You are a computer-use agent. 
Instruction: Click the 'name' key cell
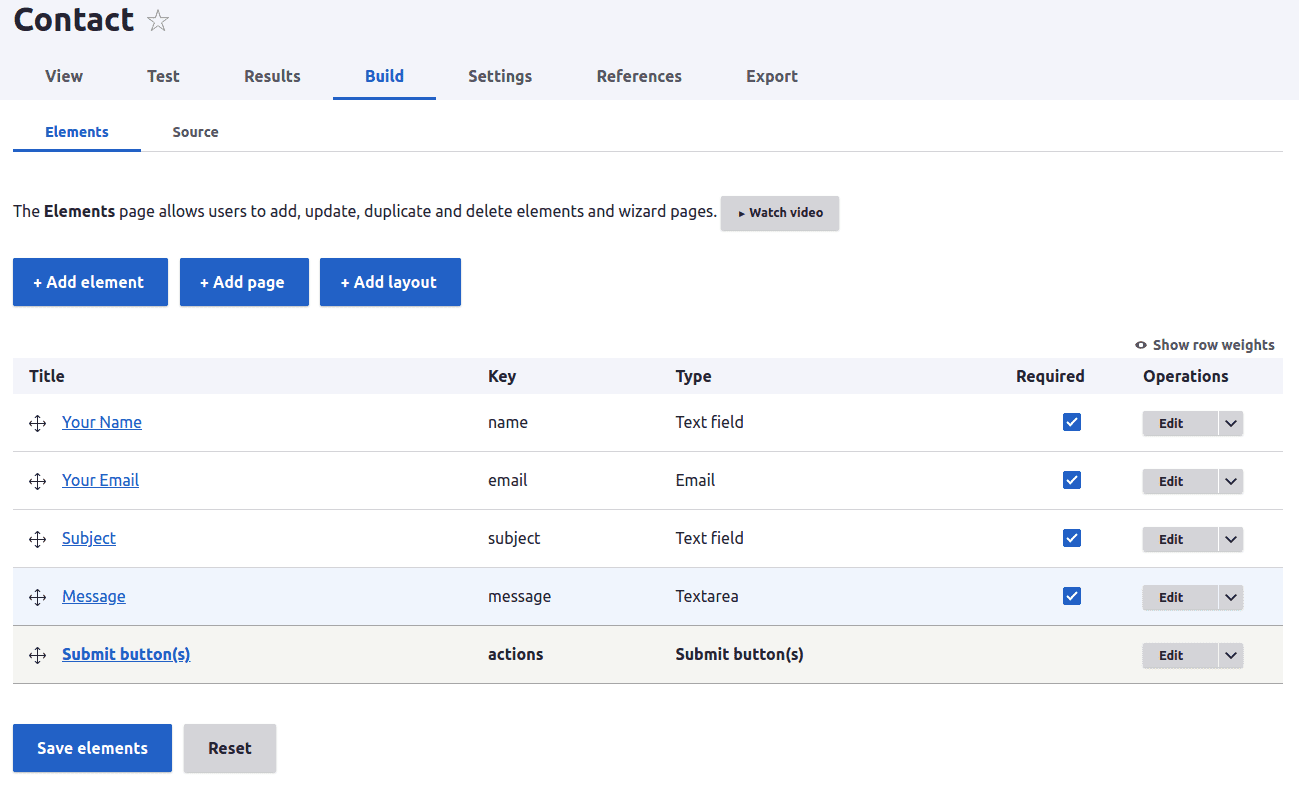click(508, 422)
